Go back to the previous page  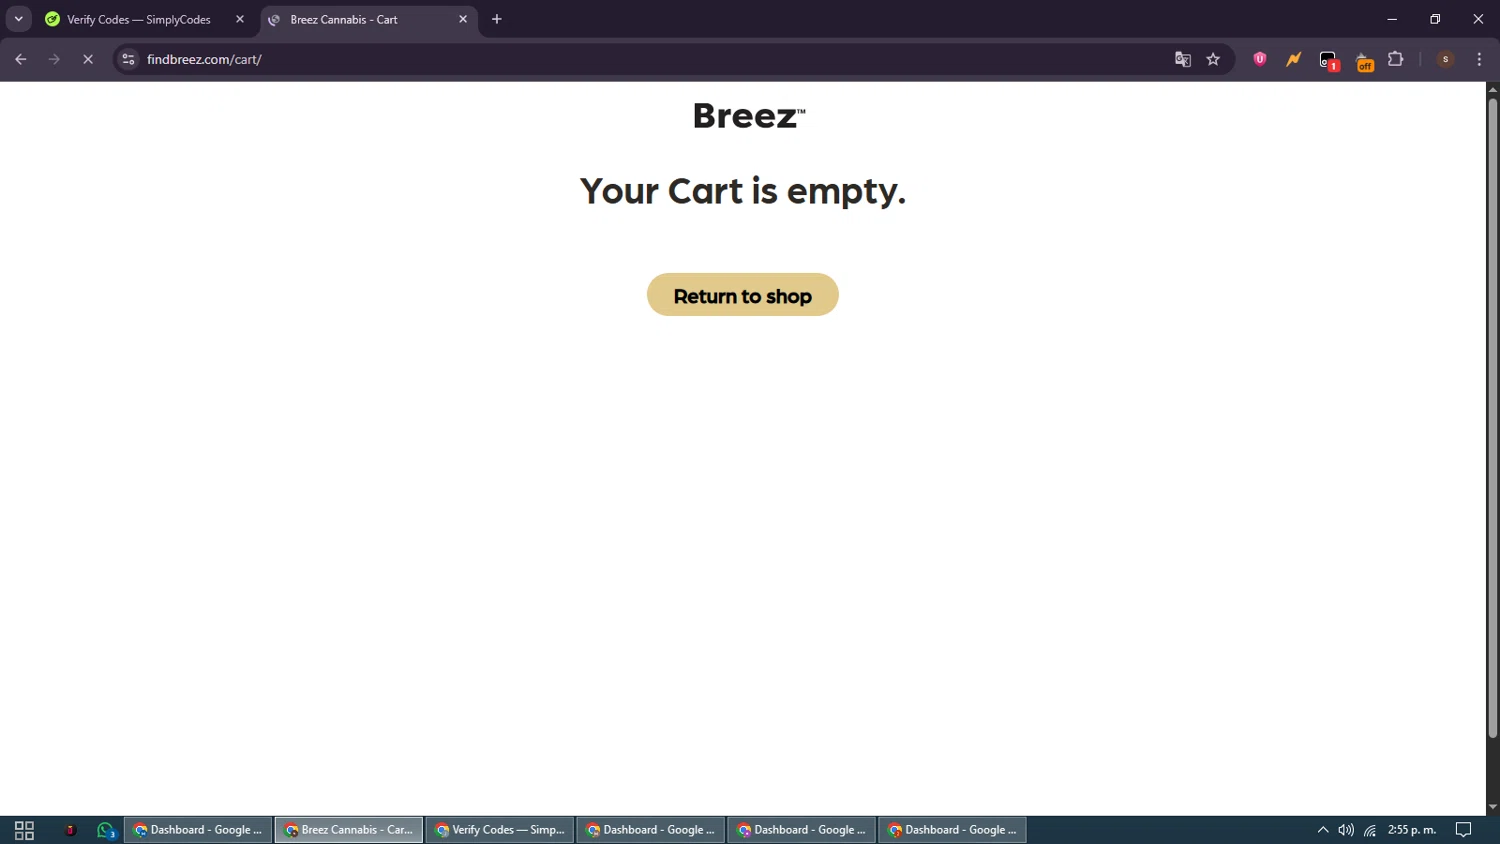pyautogui.click(x=21, y=59)
